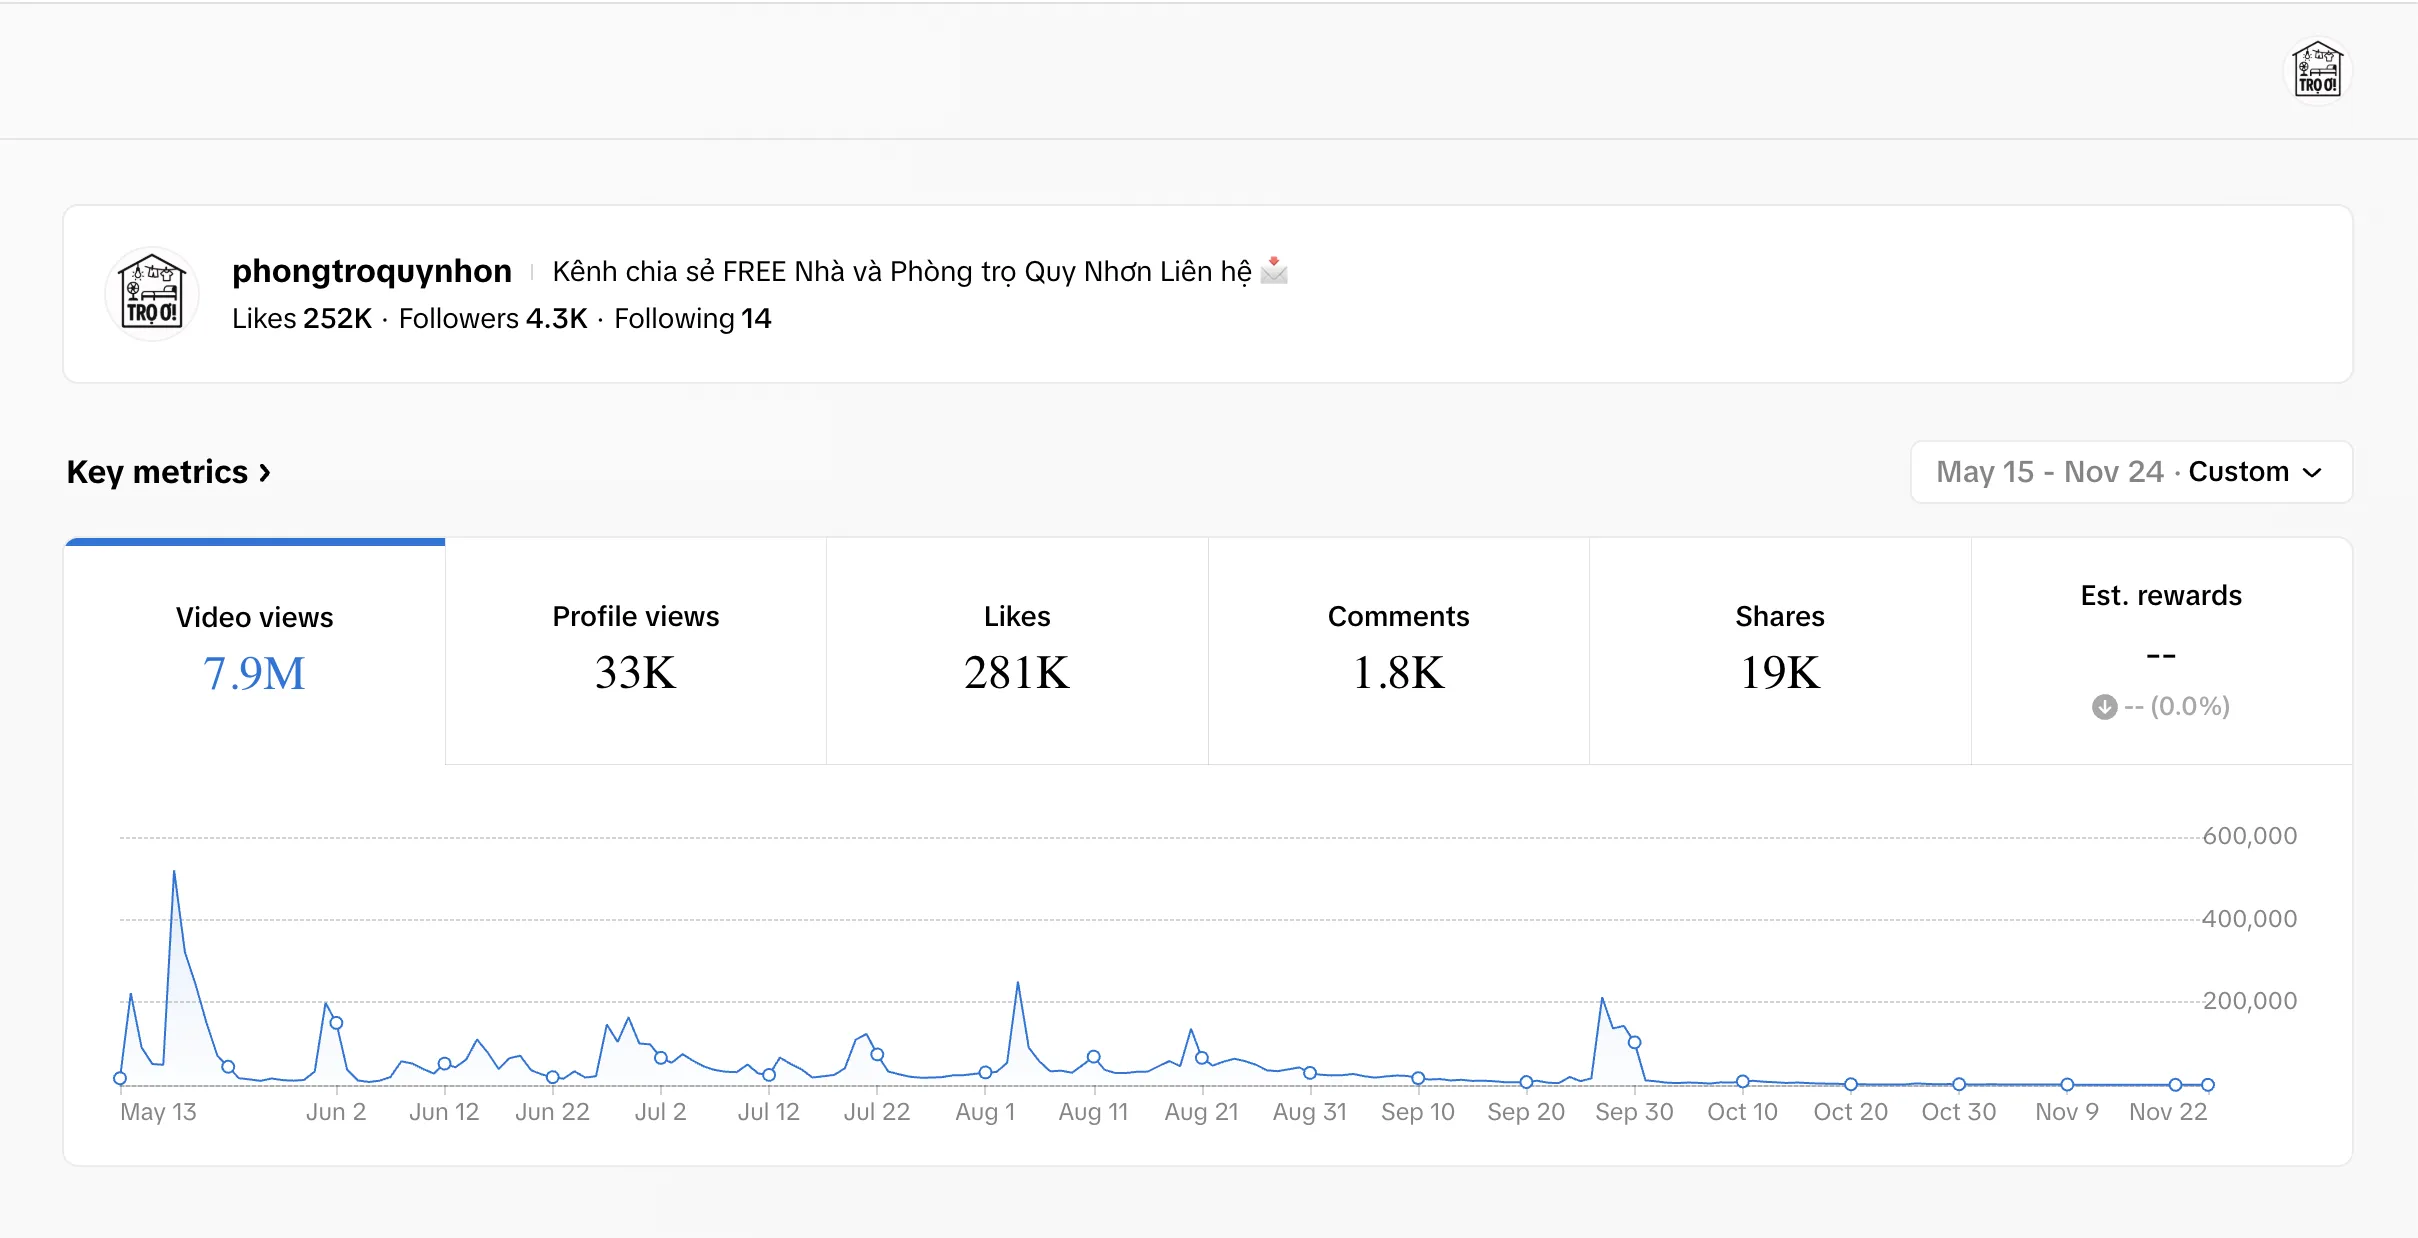Select the Shares metric tab
This screenshot has width=2418, height=1238.
click(1780, 652)
